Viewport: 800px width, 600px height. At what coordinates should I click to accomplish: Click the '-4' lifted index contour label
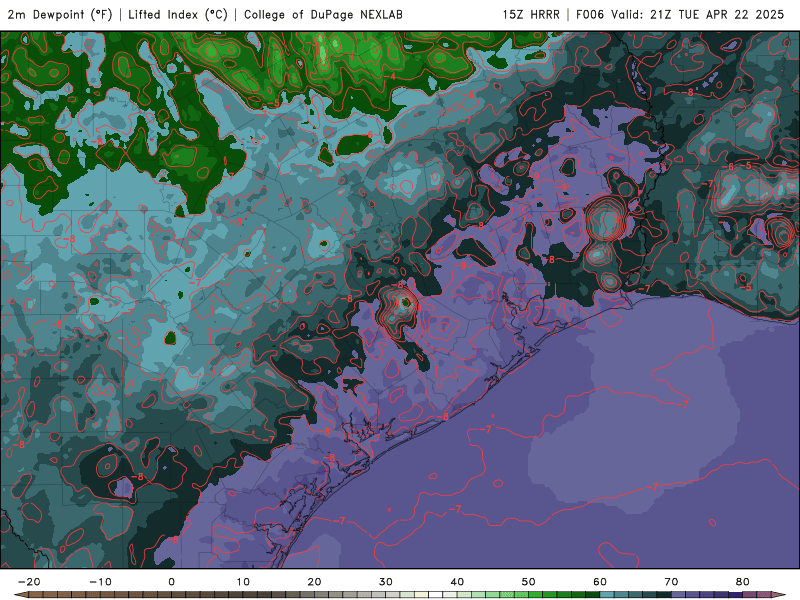pyautogui.click(x=390, y=77)
